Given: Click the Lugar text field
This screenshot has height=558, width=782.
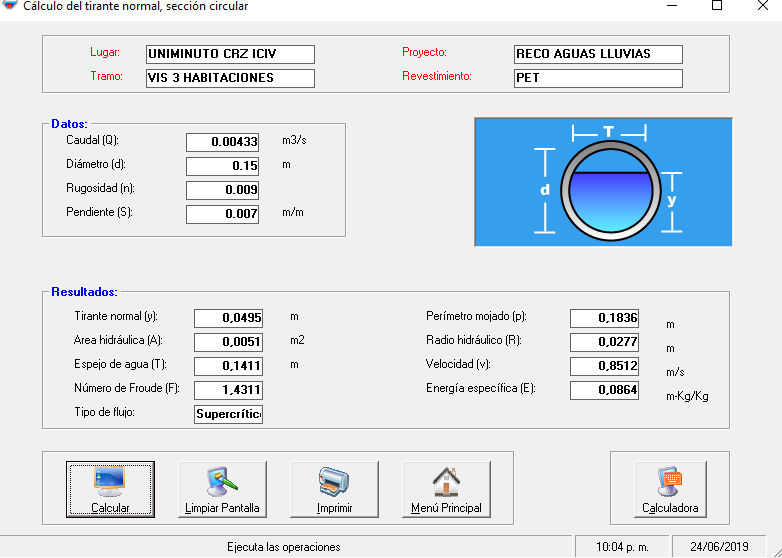Looking at the screenshot, I should pyautogui.click(x=230, y=54).
